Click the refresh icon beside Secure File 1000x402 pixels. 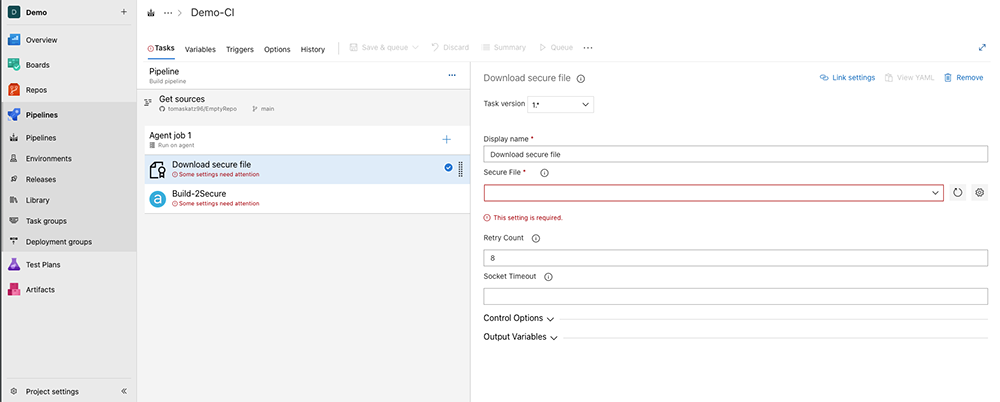tap(957, 192)
